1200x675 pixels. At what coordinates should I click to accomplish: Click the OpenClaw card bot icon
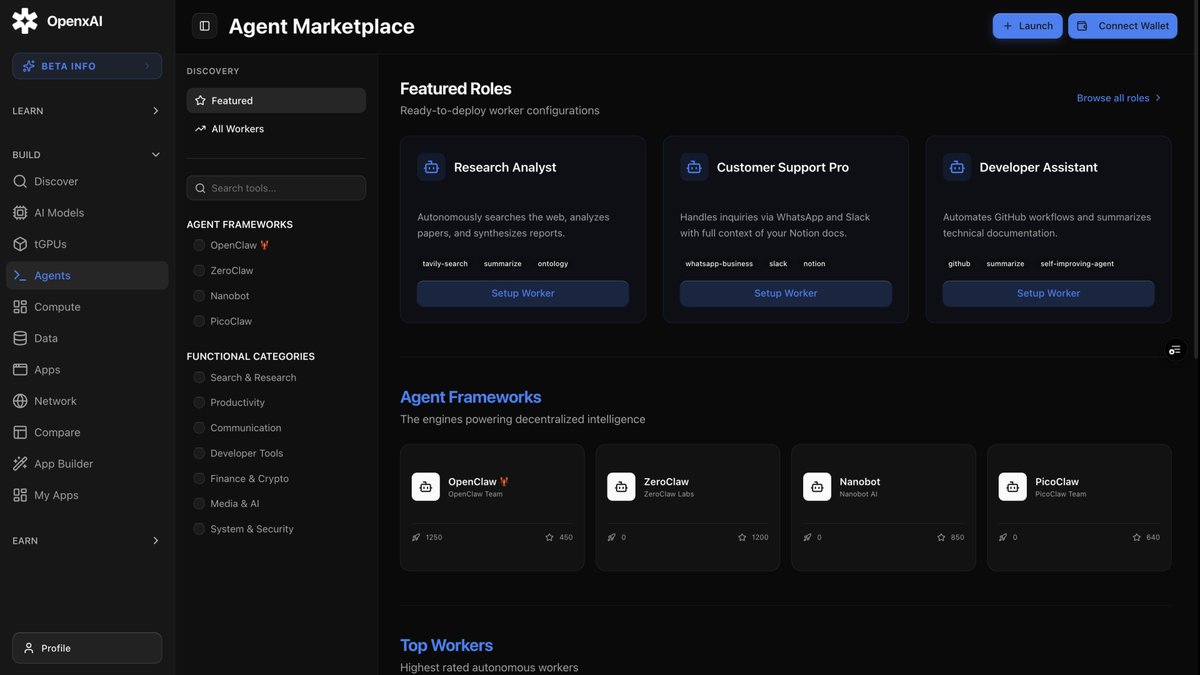pyautogui.click(x=426, y=487)
